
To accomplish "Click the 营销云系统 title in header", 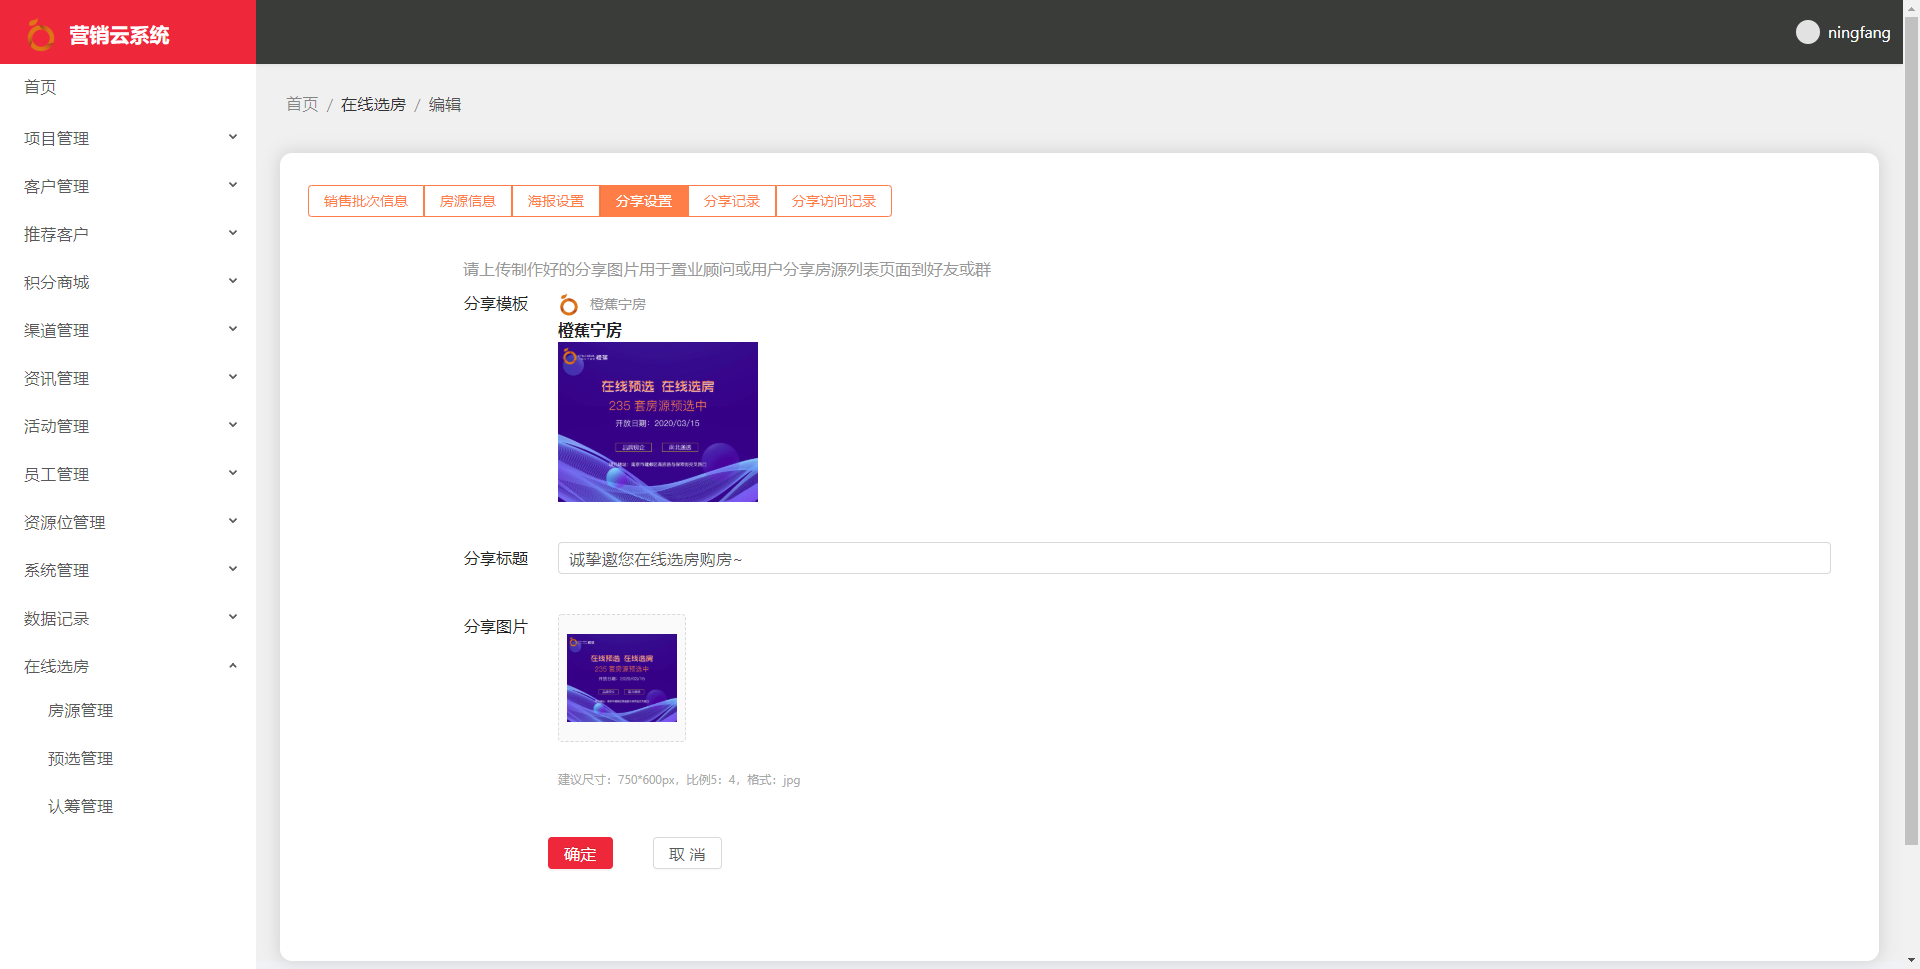I will point(119,35).
